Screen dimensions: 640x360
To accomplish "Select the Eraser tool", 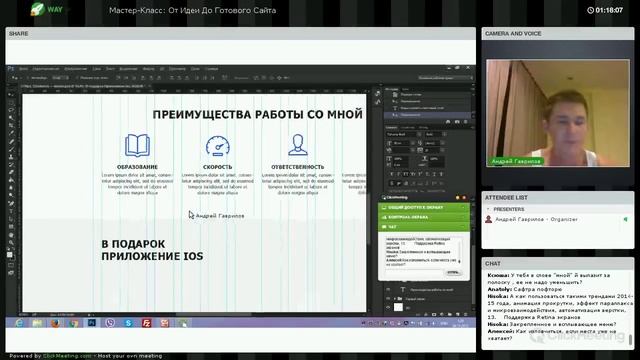I will point(11,173).
